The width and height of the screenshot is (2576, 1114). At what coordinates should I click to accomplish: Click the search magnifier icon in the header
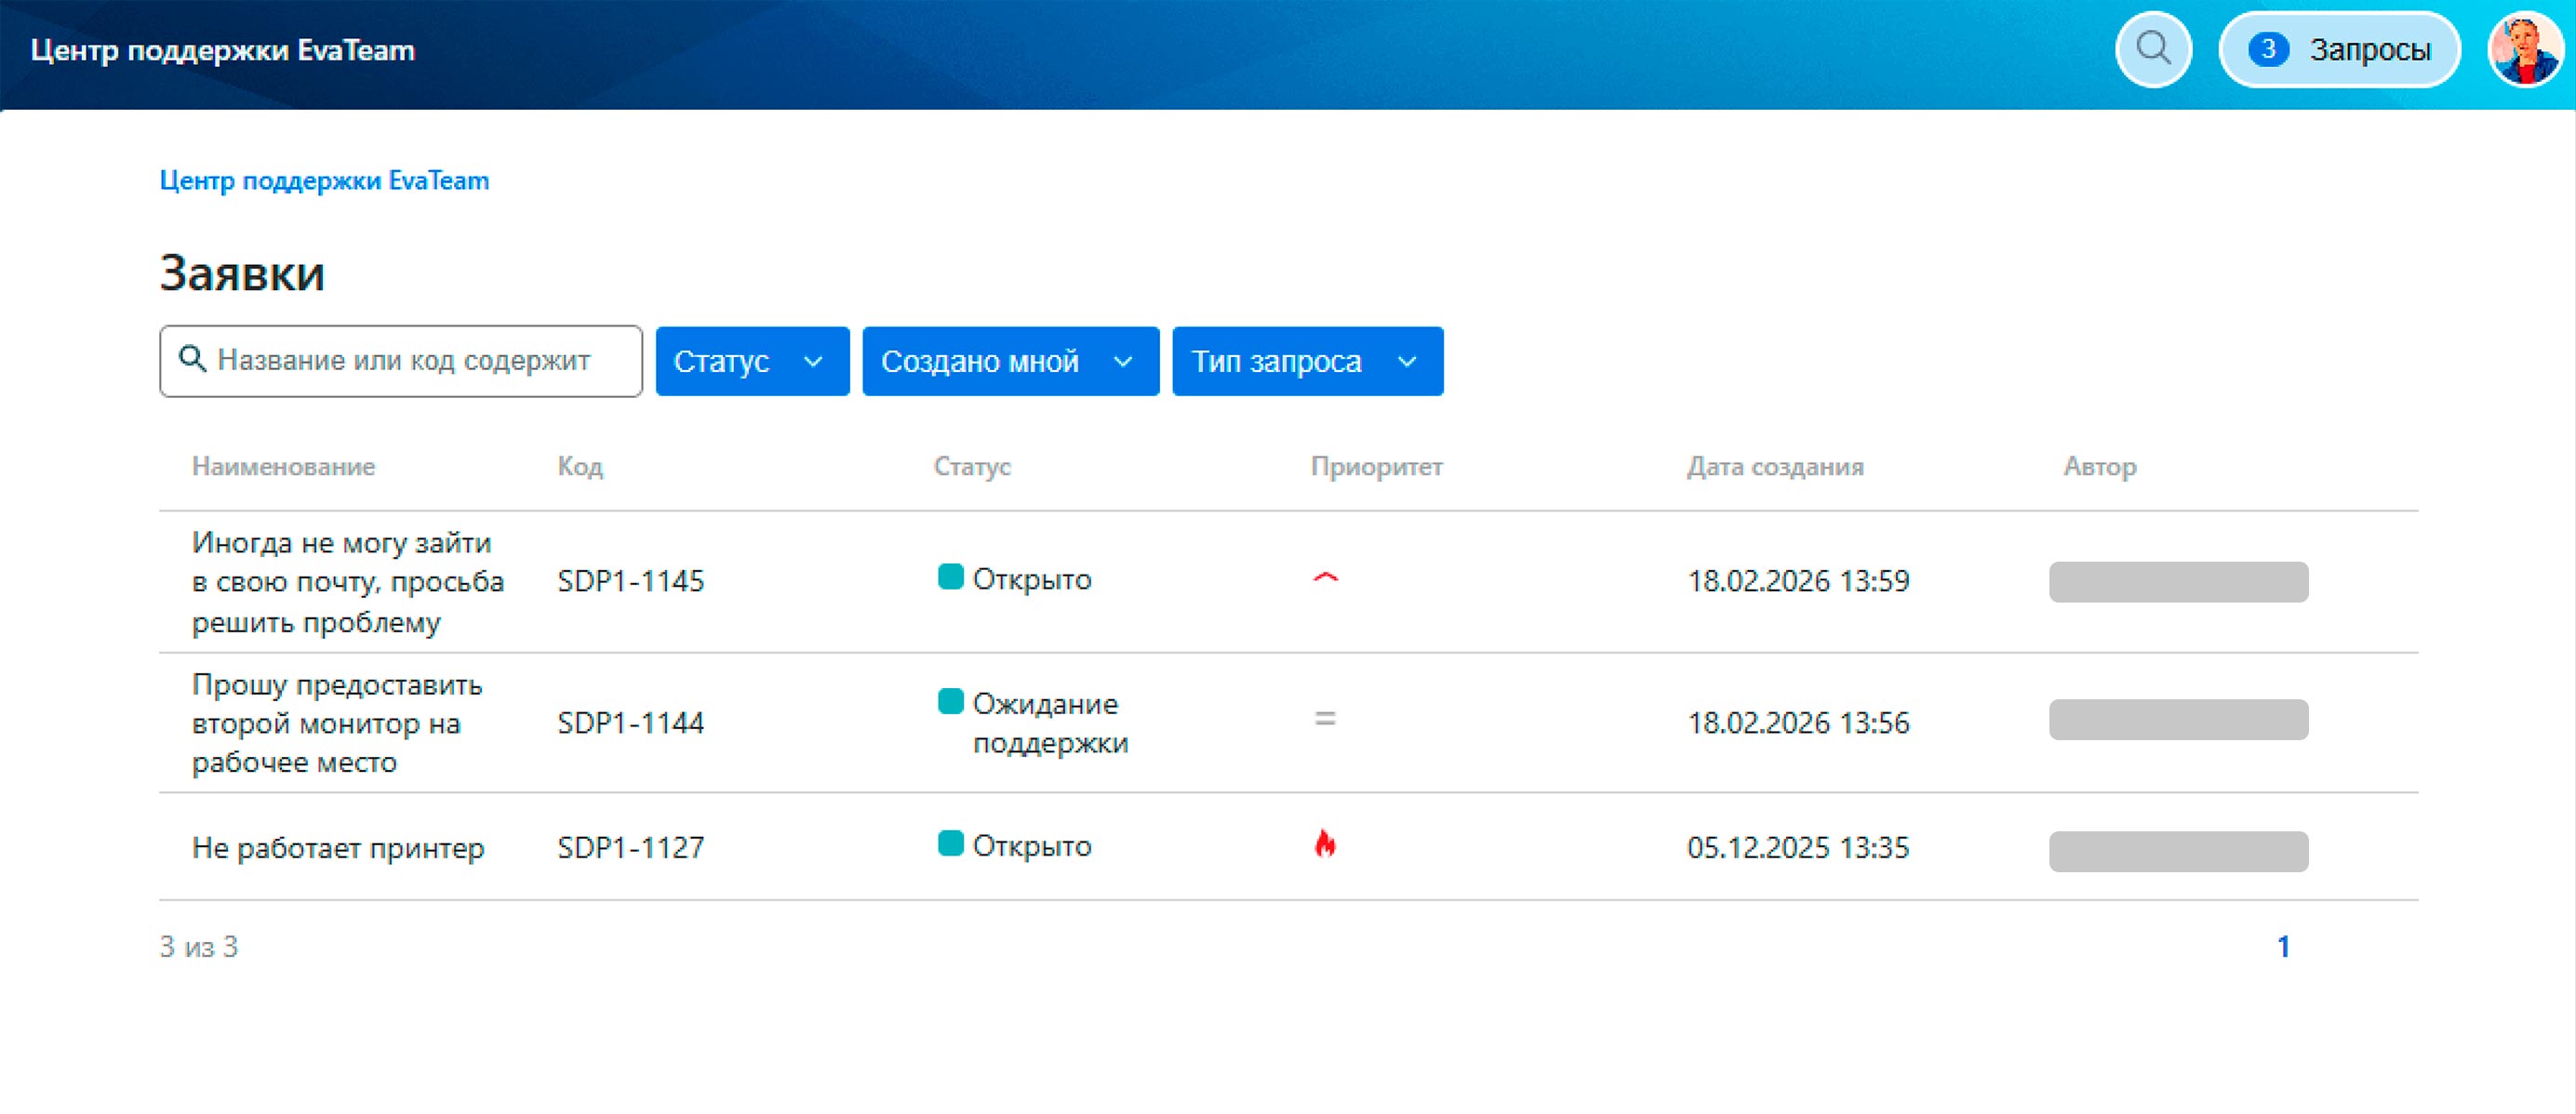point(2152,49)
